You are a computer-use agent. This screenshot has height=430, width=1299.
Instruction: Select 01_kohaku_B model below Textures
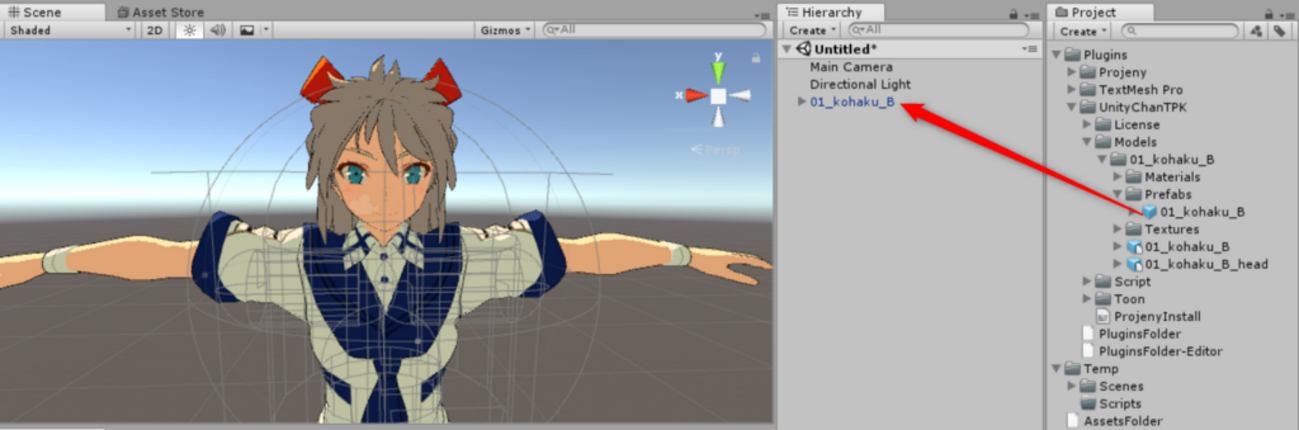click(1187, 247)
